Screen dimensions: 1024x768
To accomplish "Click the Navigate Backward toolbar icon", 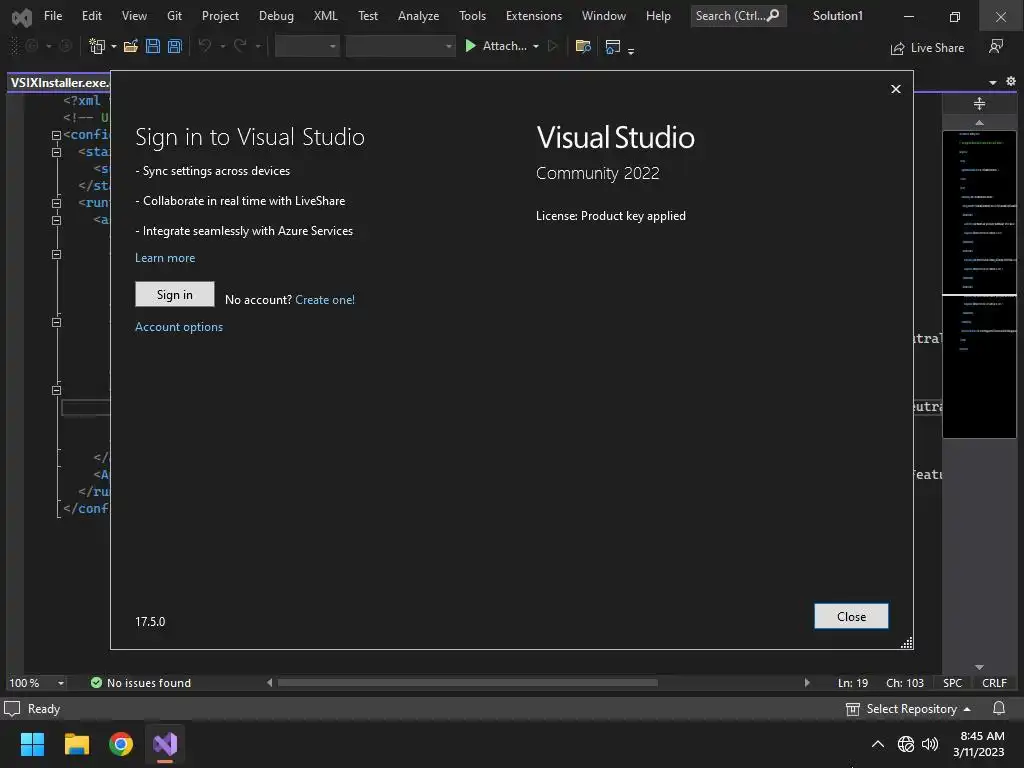I will pos(31,46).
